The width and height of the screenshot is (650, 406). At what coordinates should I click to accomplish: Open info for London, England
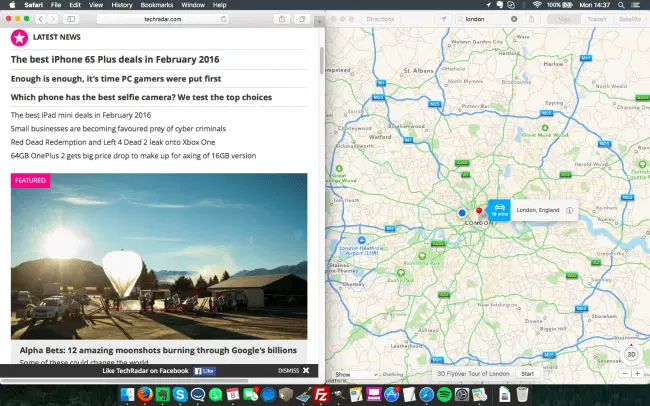click(570, 210)
